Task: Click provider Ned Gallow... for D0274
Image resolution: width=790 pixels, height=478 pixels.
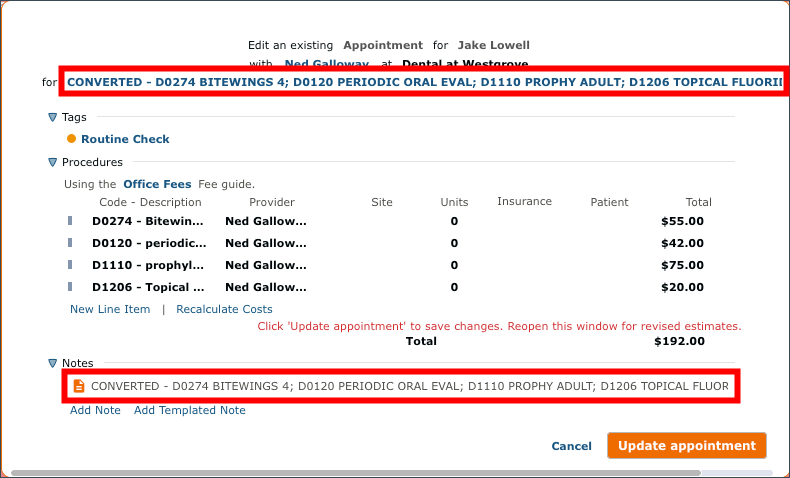Action: point(266,221)
